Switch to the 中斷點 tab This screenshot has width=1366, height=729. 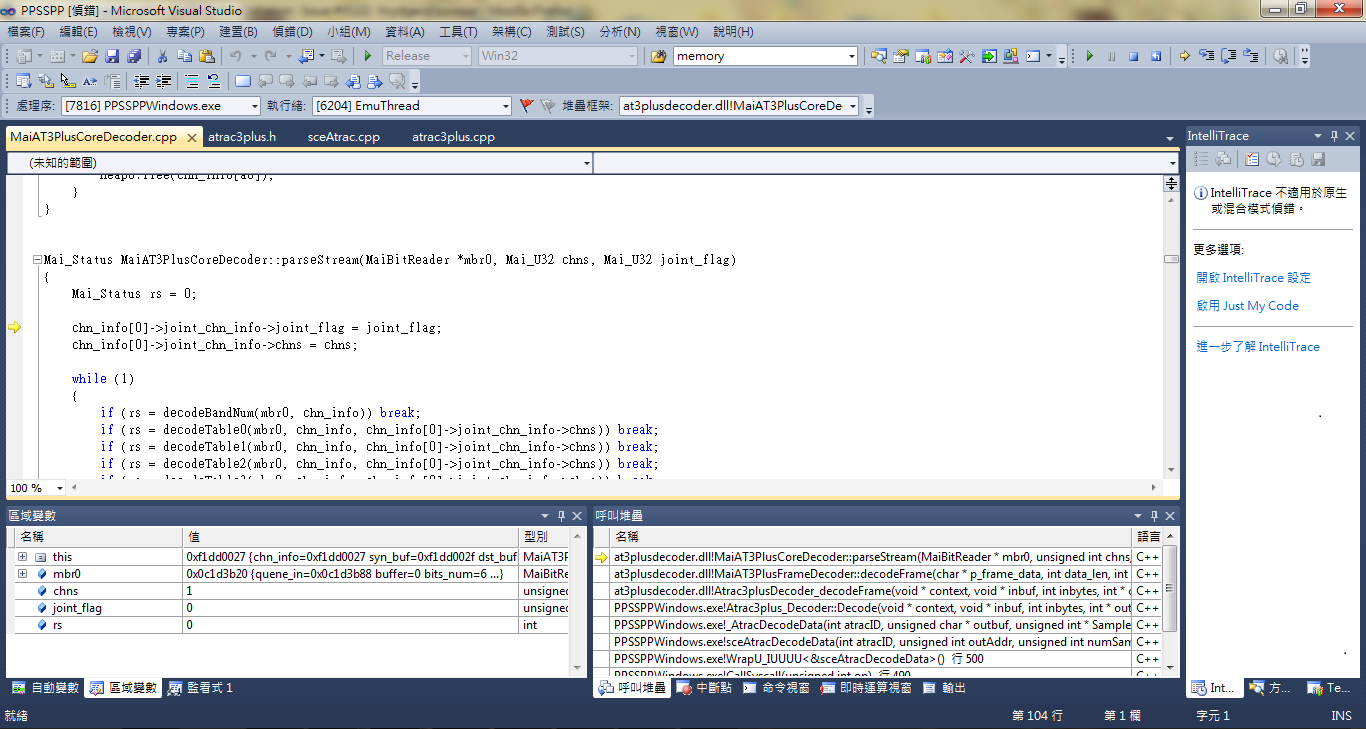703,688
